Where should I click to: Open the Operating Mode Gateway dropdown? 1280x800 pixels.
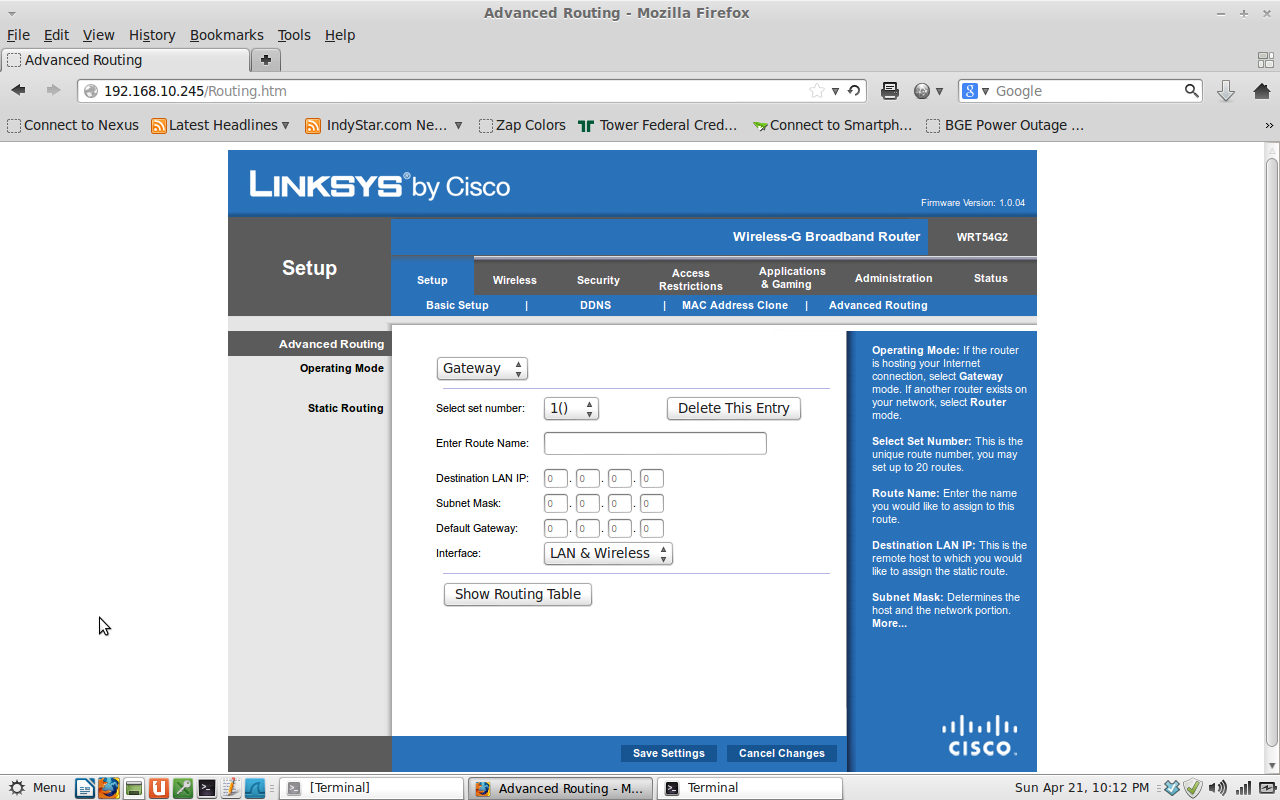(x=482, y=369)
